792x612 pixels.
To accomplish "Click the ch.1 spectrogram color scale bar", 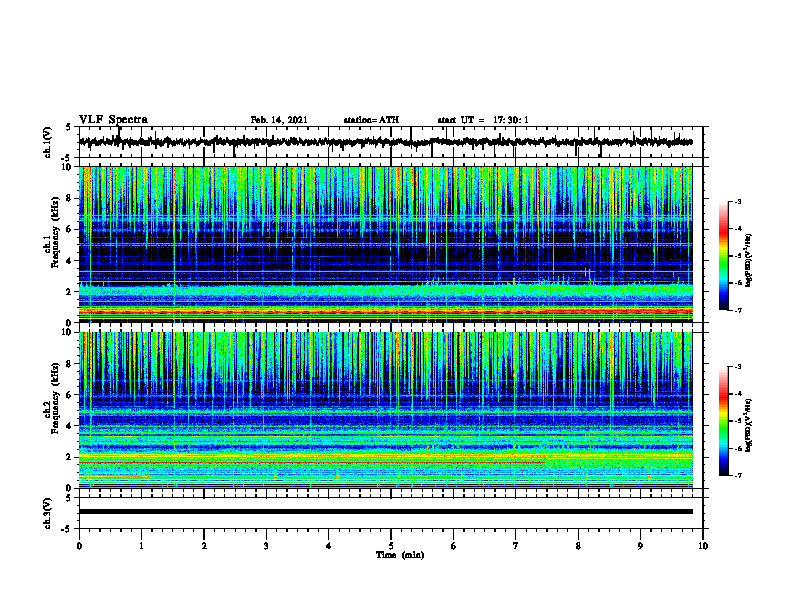I will point(723,256).
